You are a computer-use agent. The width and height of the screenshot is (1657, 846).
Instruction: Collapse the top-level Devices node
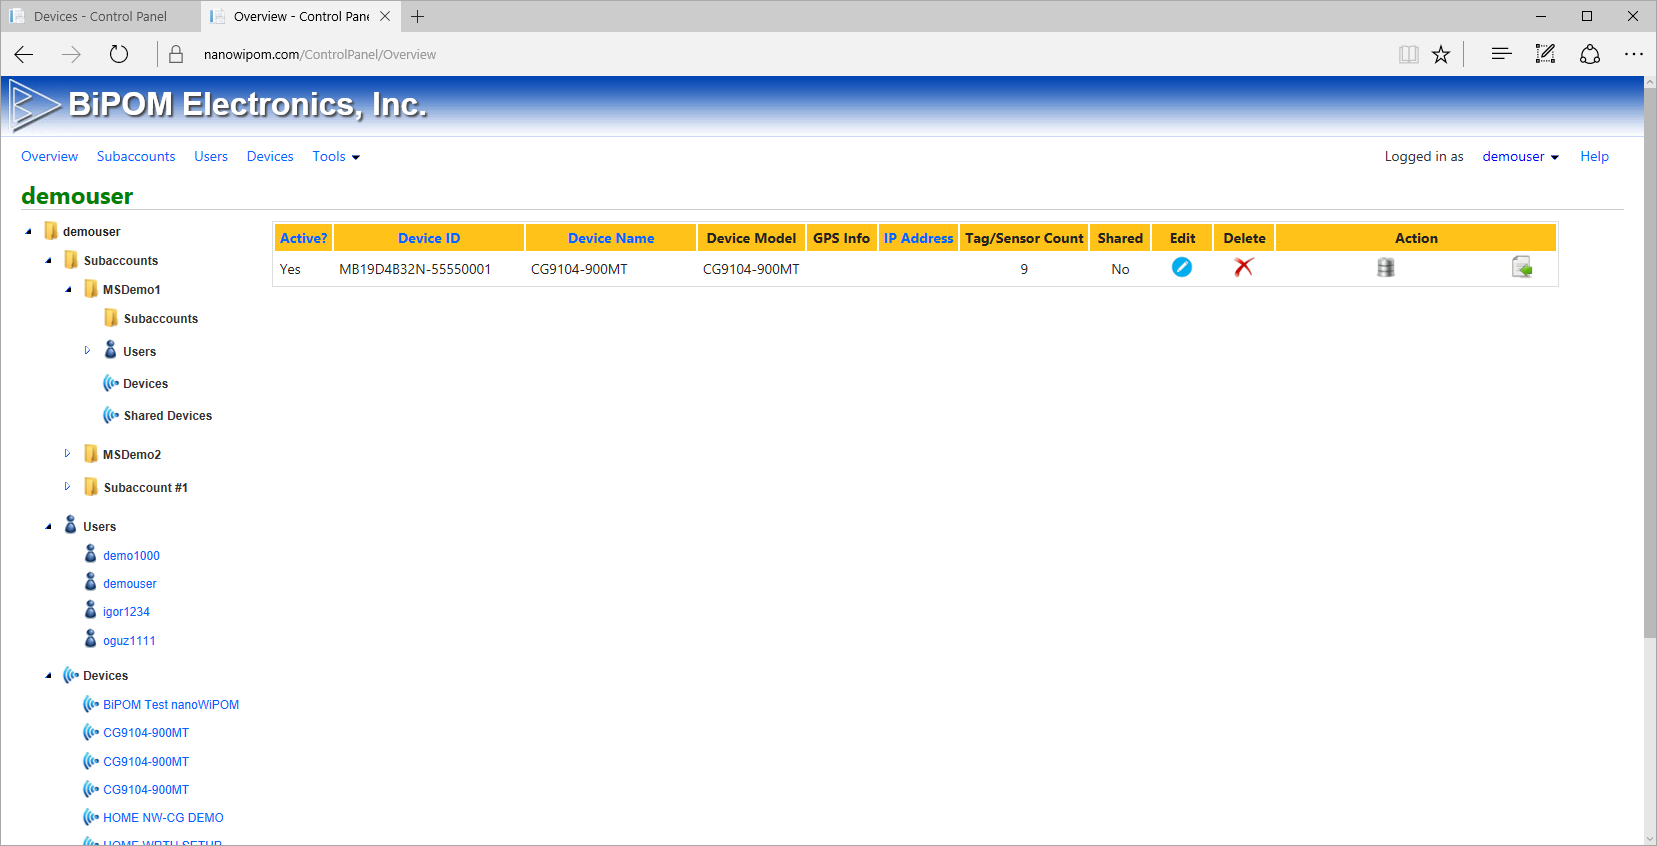tap(48, 675)
